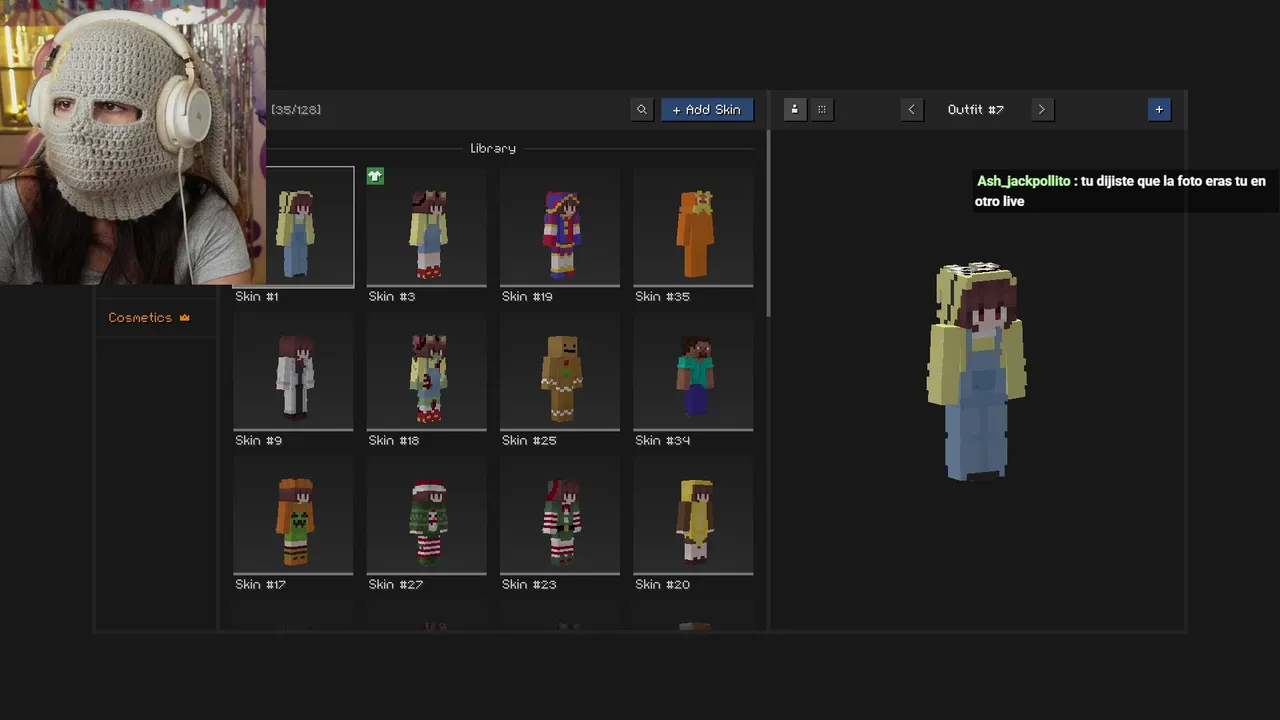1280x720 pixels.
Task: Click the + Add Skin button
Action: coord(707,110)
